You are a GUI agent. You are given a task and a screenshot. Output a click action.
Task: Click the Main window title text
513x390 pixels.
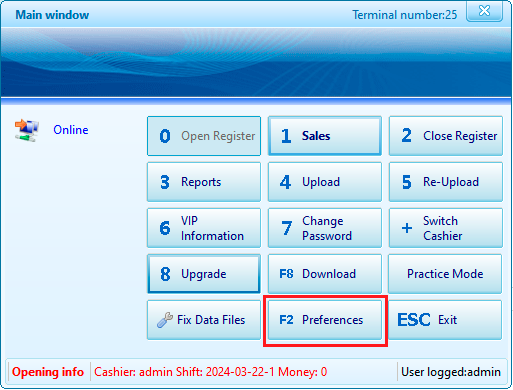52,15
